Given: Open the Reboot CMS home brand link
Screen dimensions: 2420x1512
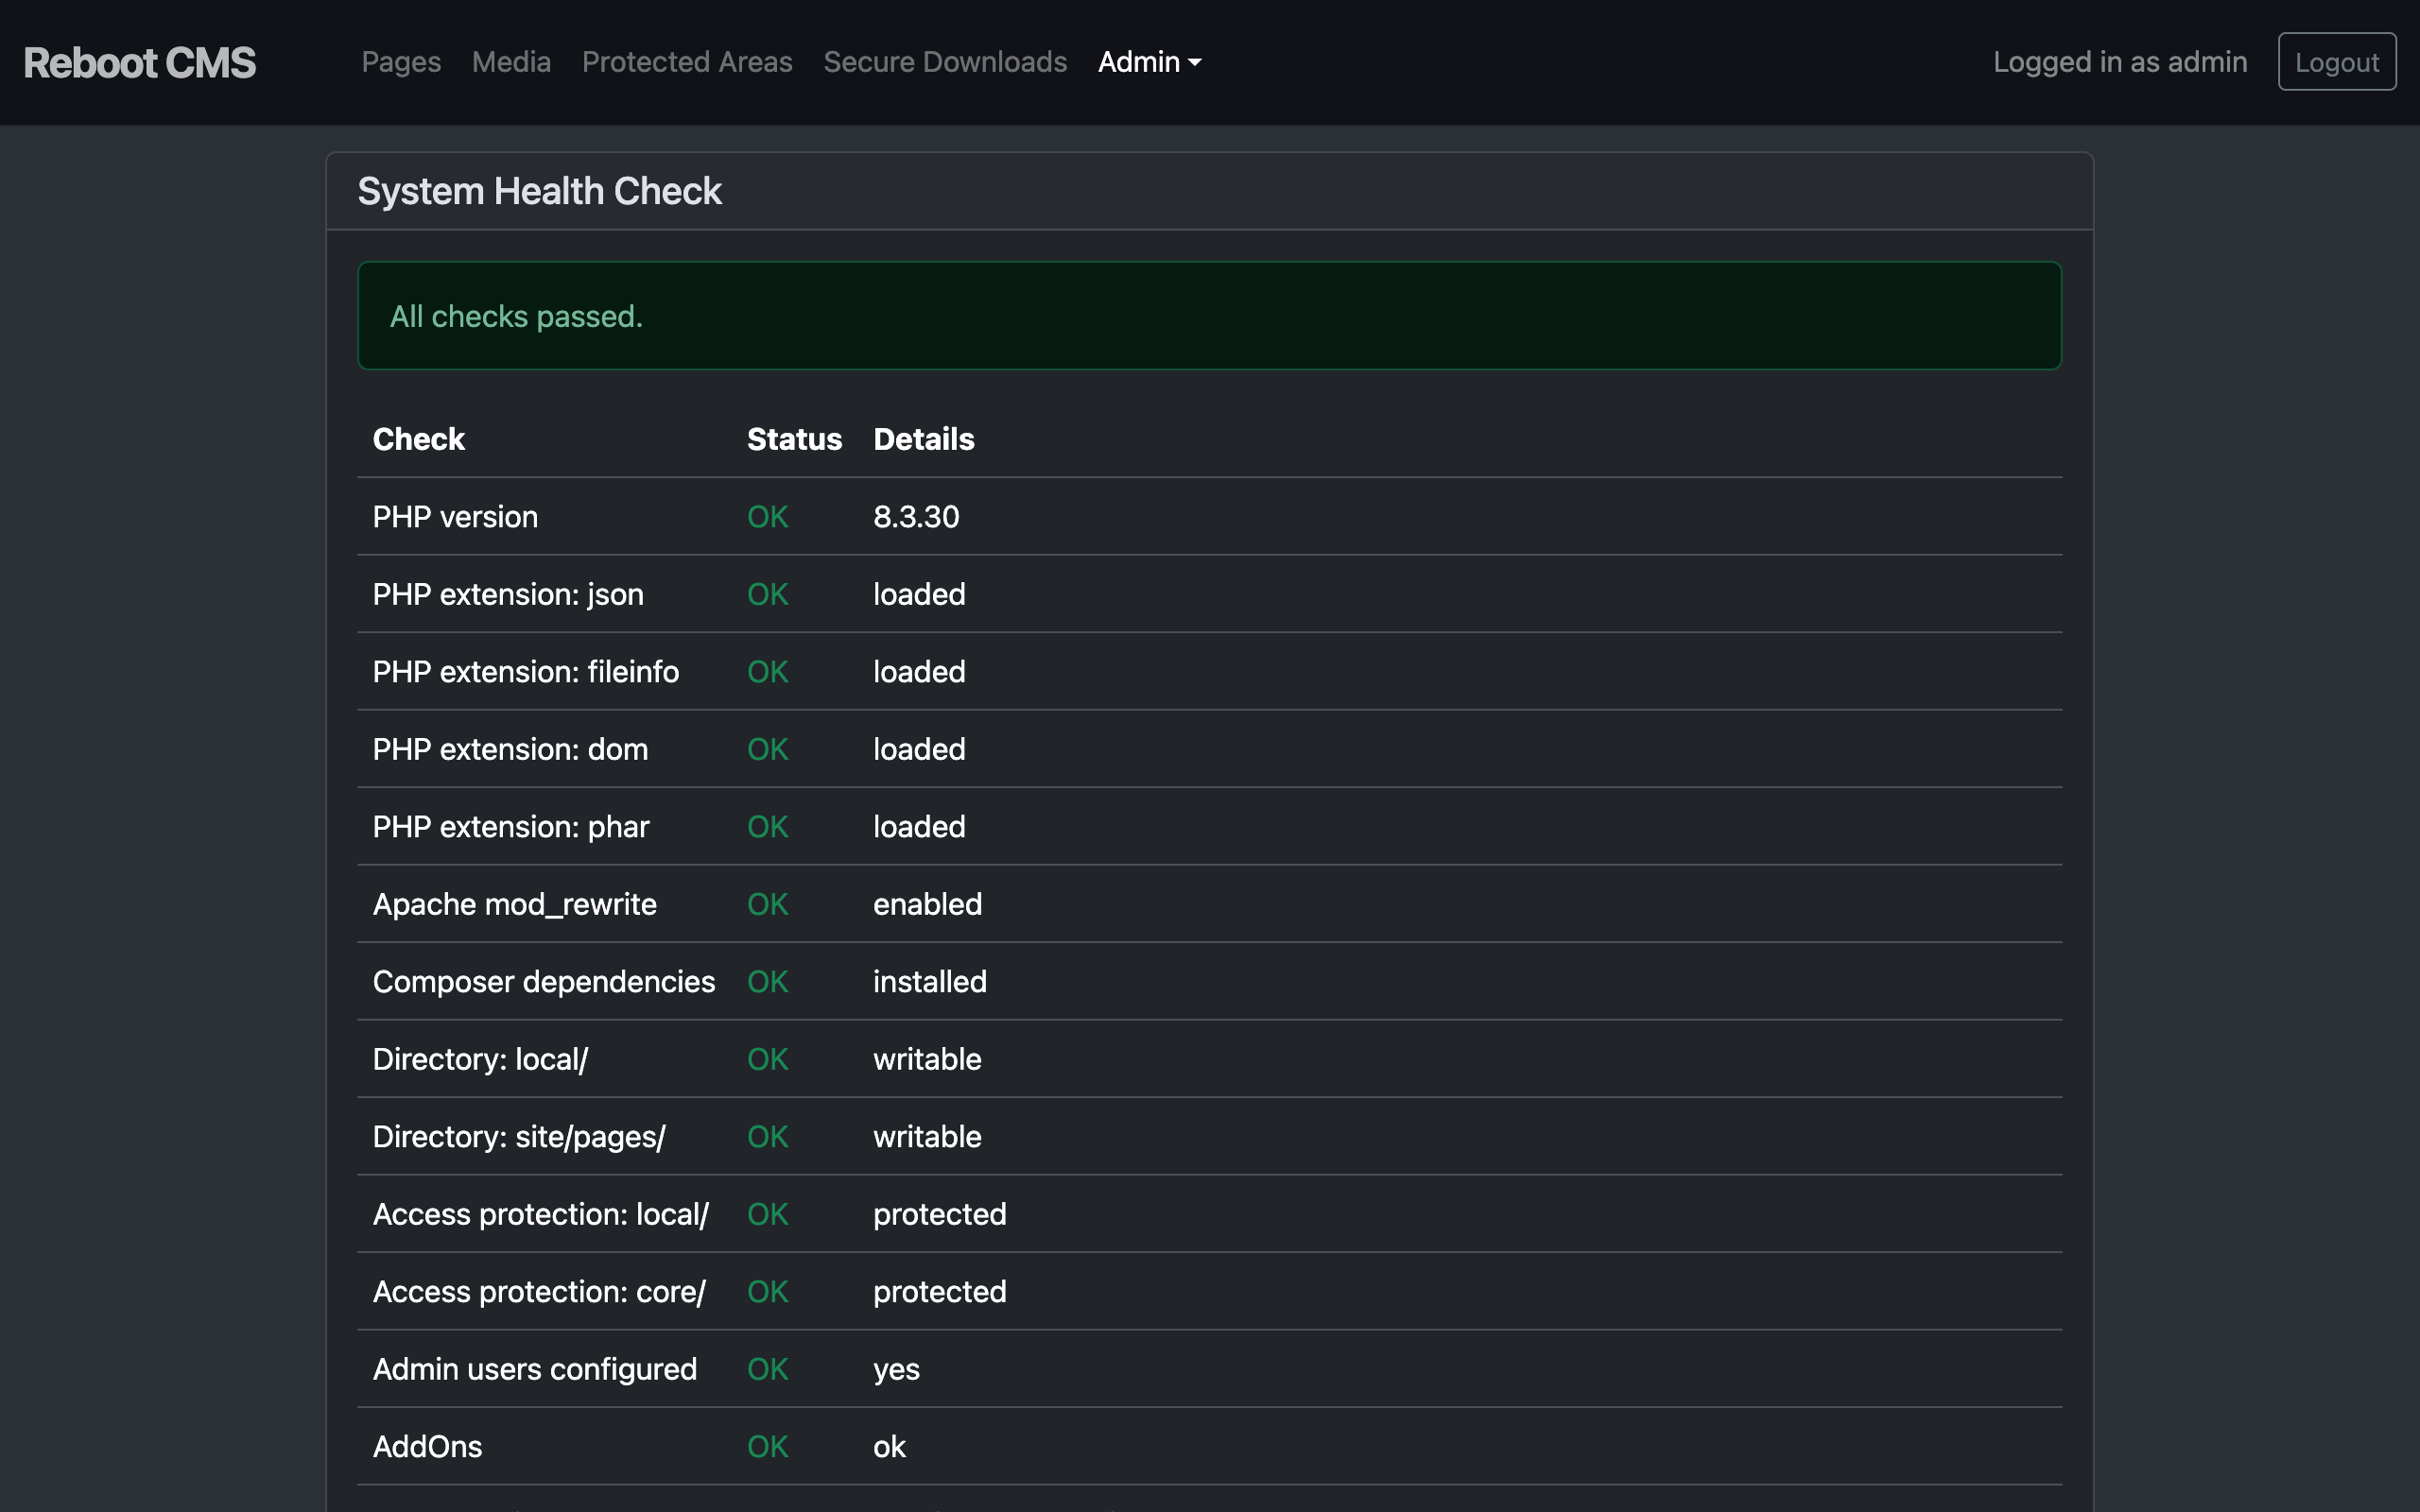Looking at the screenshot, I should tap(139, 62).
